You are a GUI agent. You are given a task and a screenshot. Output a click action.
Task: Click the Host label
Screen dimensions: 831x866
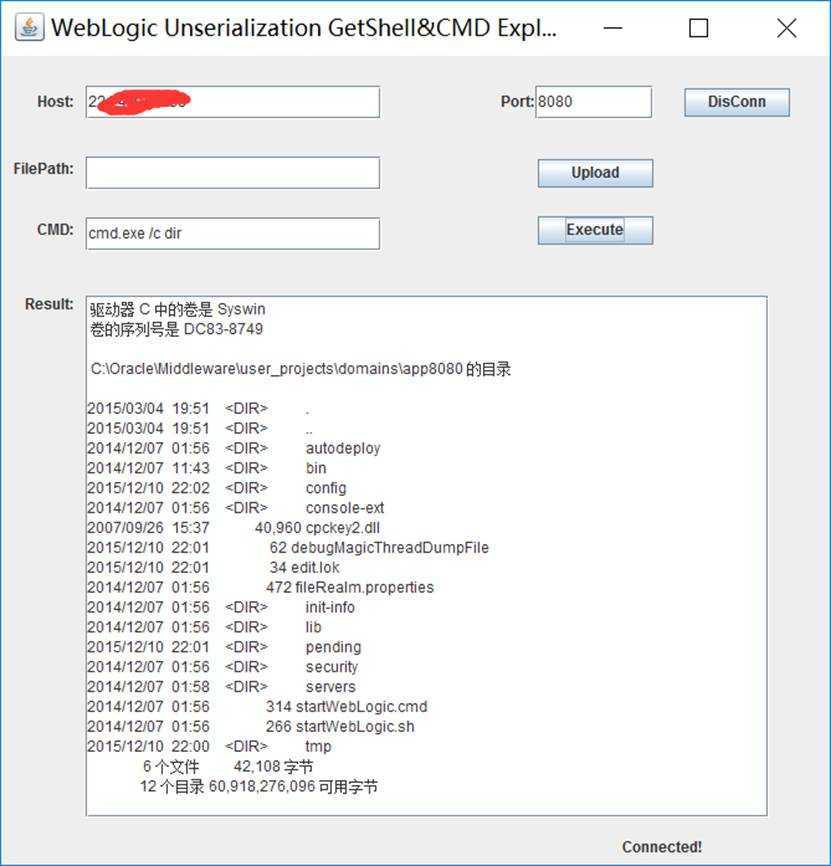55,102
